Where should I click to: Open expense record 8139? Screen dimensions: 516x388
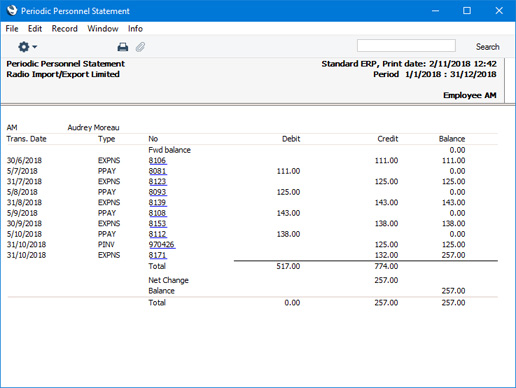click(x=157, y=203)
